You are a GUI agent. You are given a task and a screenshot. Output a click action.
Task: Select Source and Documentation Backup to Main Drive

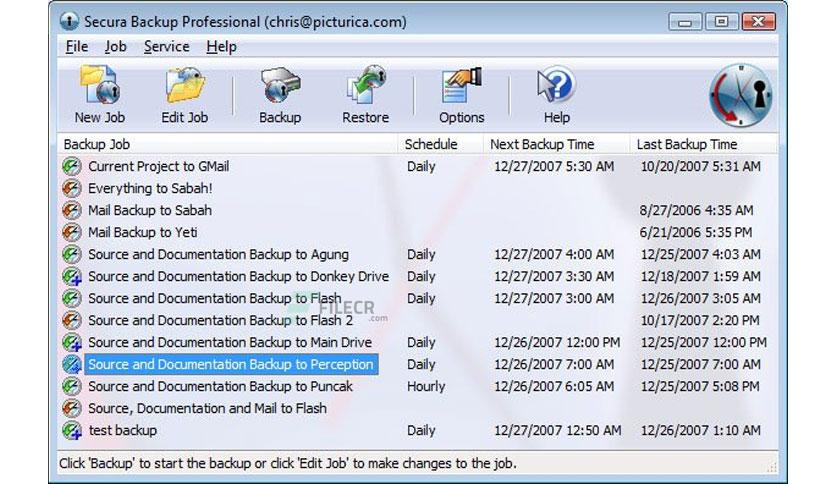pos(230,342)
